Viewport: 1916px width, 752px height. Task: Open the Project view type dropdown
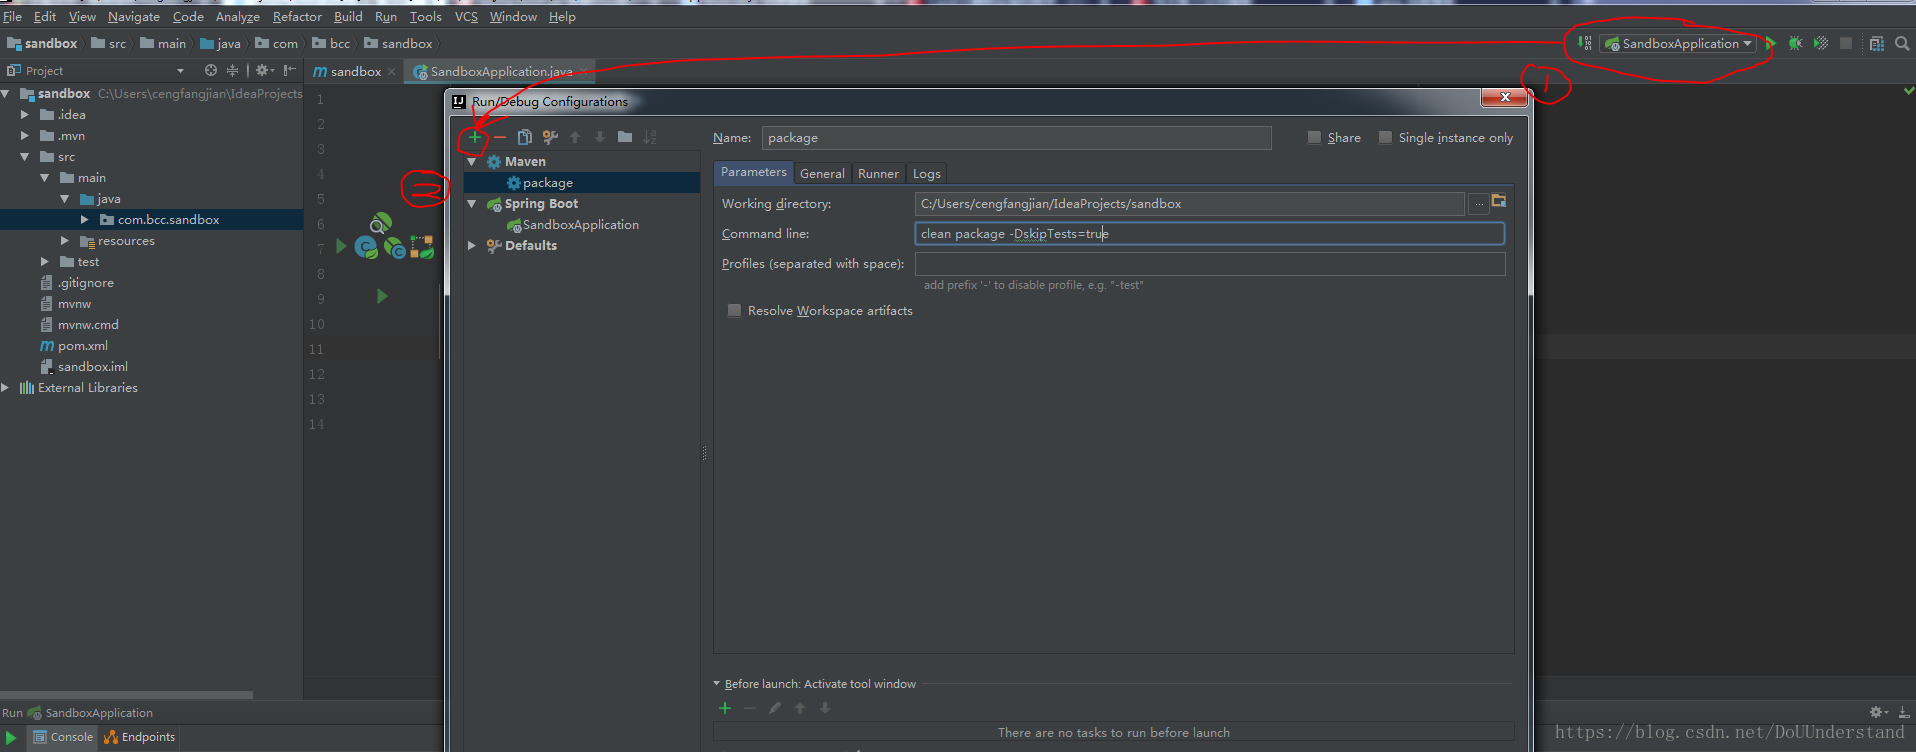[x=180, y=70]
